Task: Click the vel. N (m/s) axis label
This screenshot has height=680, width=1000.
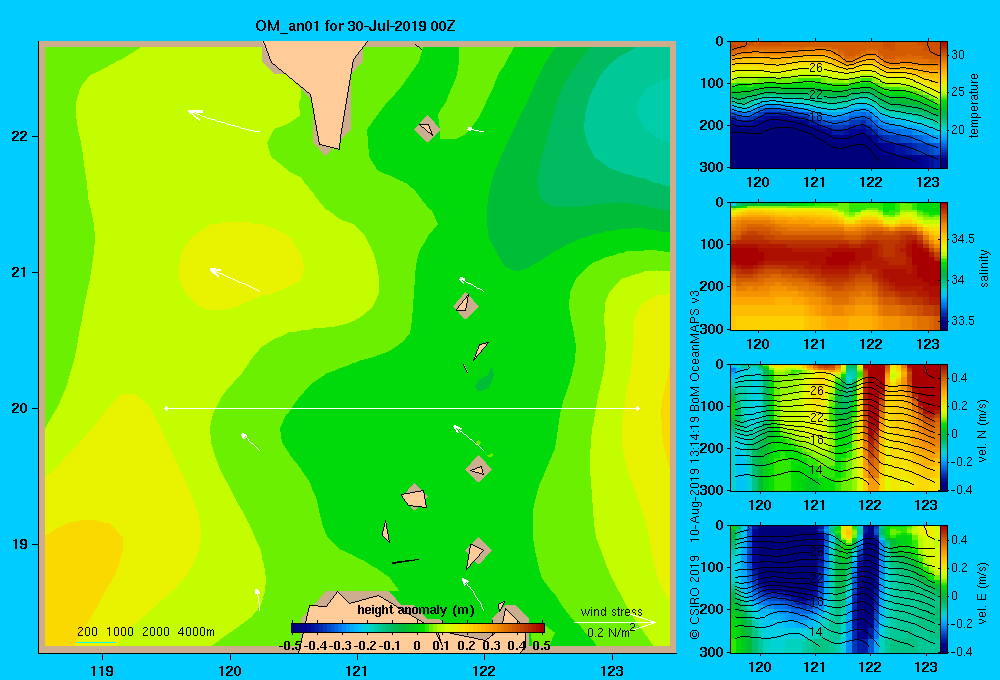Action: (x=982, y=431)
